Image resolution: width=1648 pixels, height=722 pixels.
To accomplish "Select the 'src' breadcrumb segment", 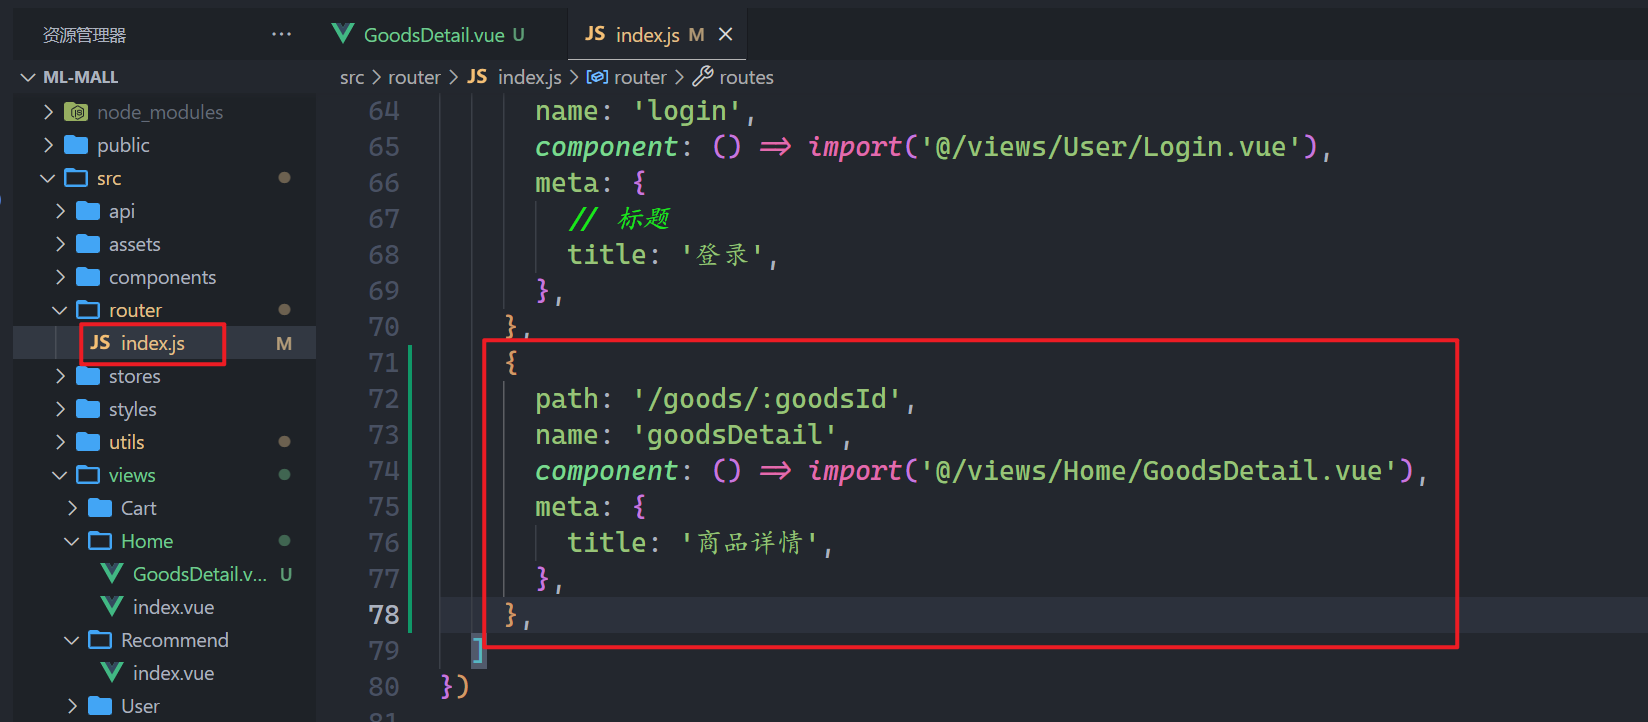I will (x=352, y=77).
